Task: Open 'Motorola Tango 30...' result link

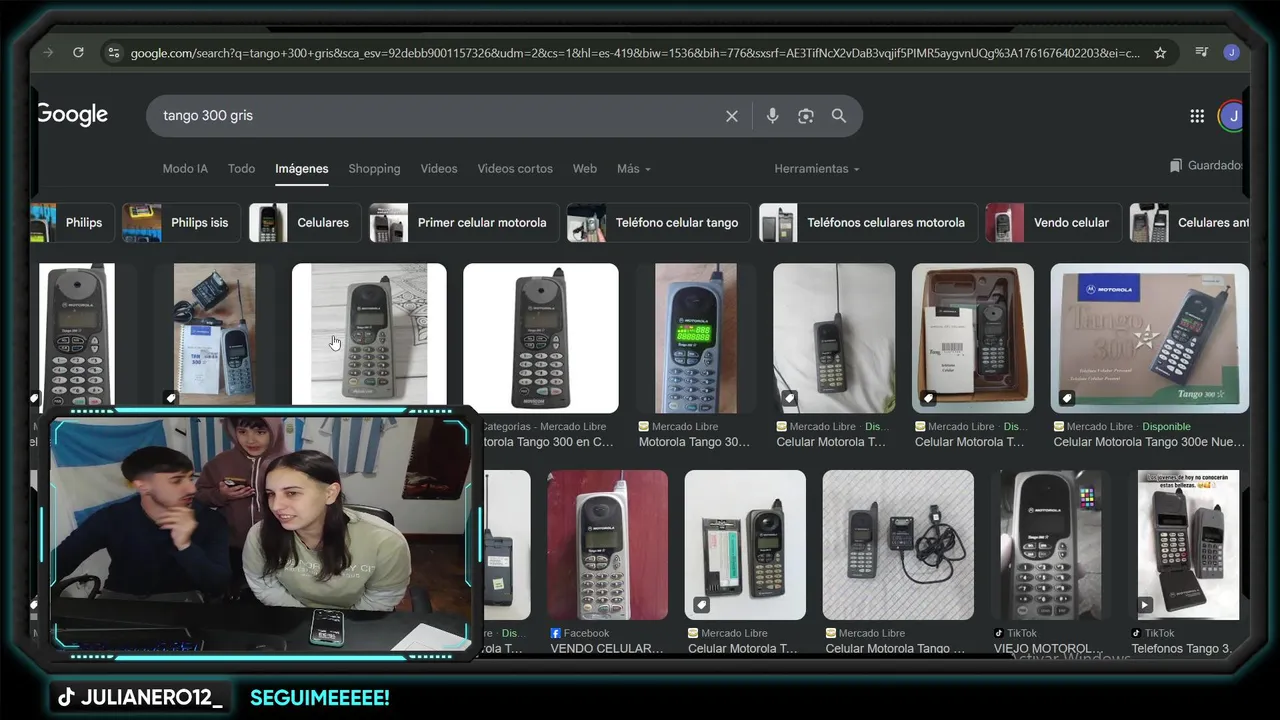Action: tap(694, 442)
